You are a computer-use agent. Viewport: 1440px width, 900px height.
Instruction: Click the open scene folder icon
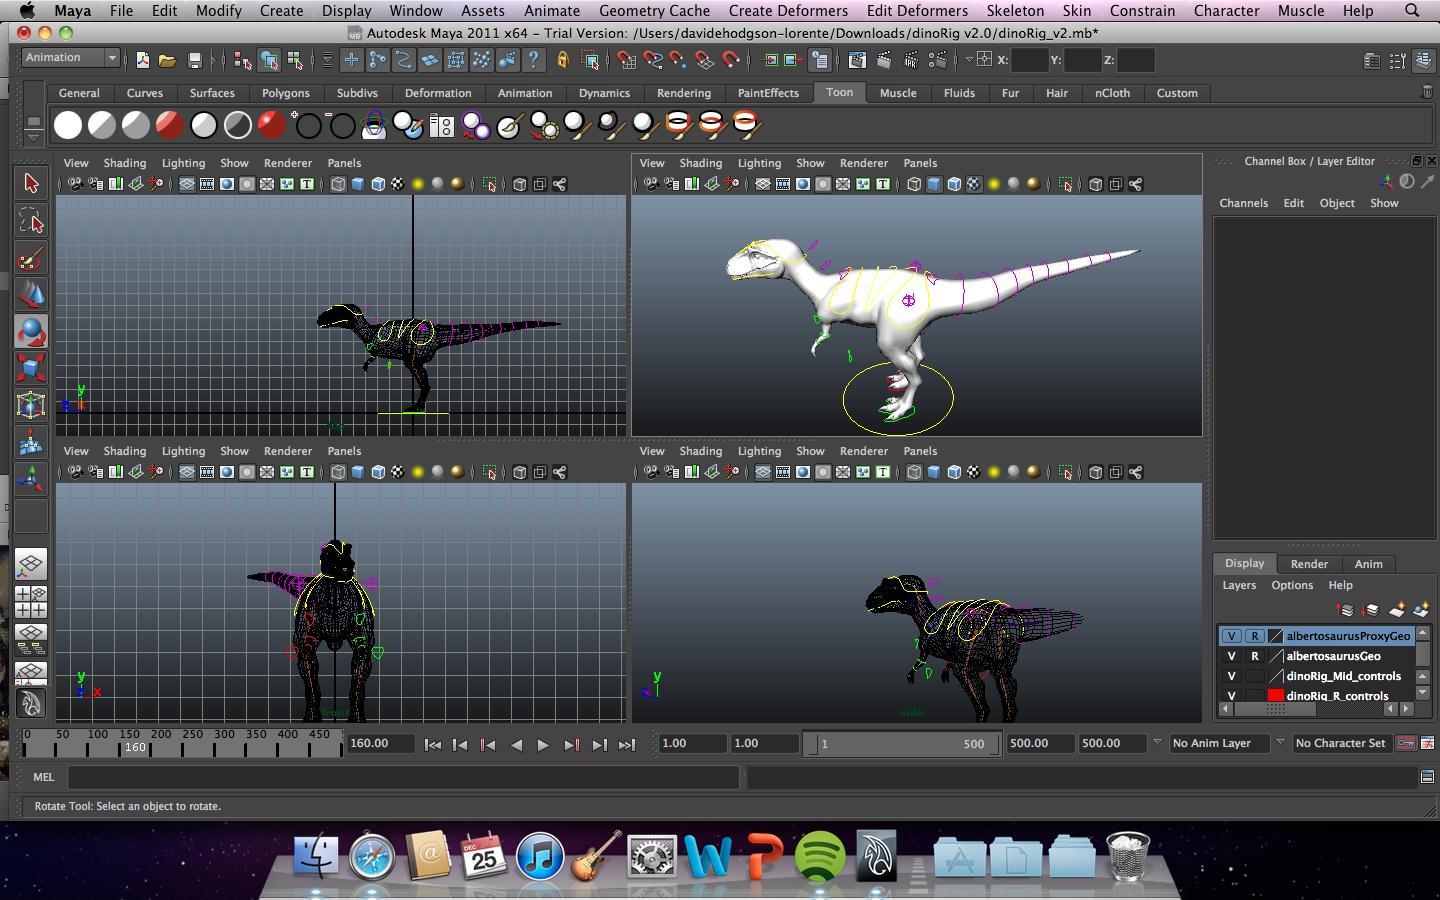point(168,60)
